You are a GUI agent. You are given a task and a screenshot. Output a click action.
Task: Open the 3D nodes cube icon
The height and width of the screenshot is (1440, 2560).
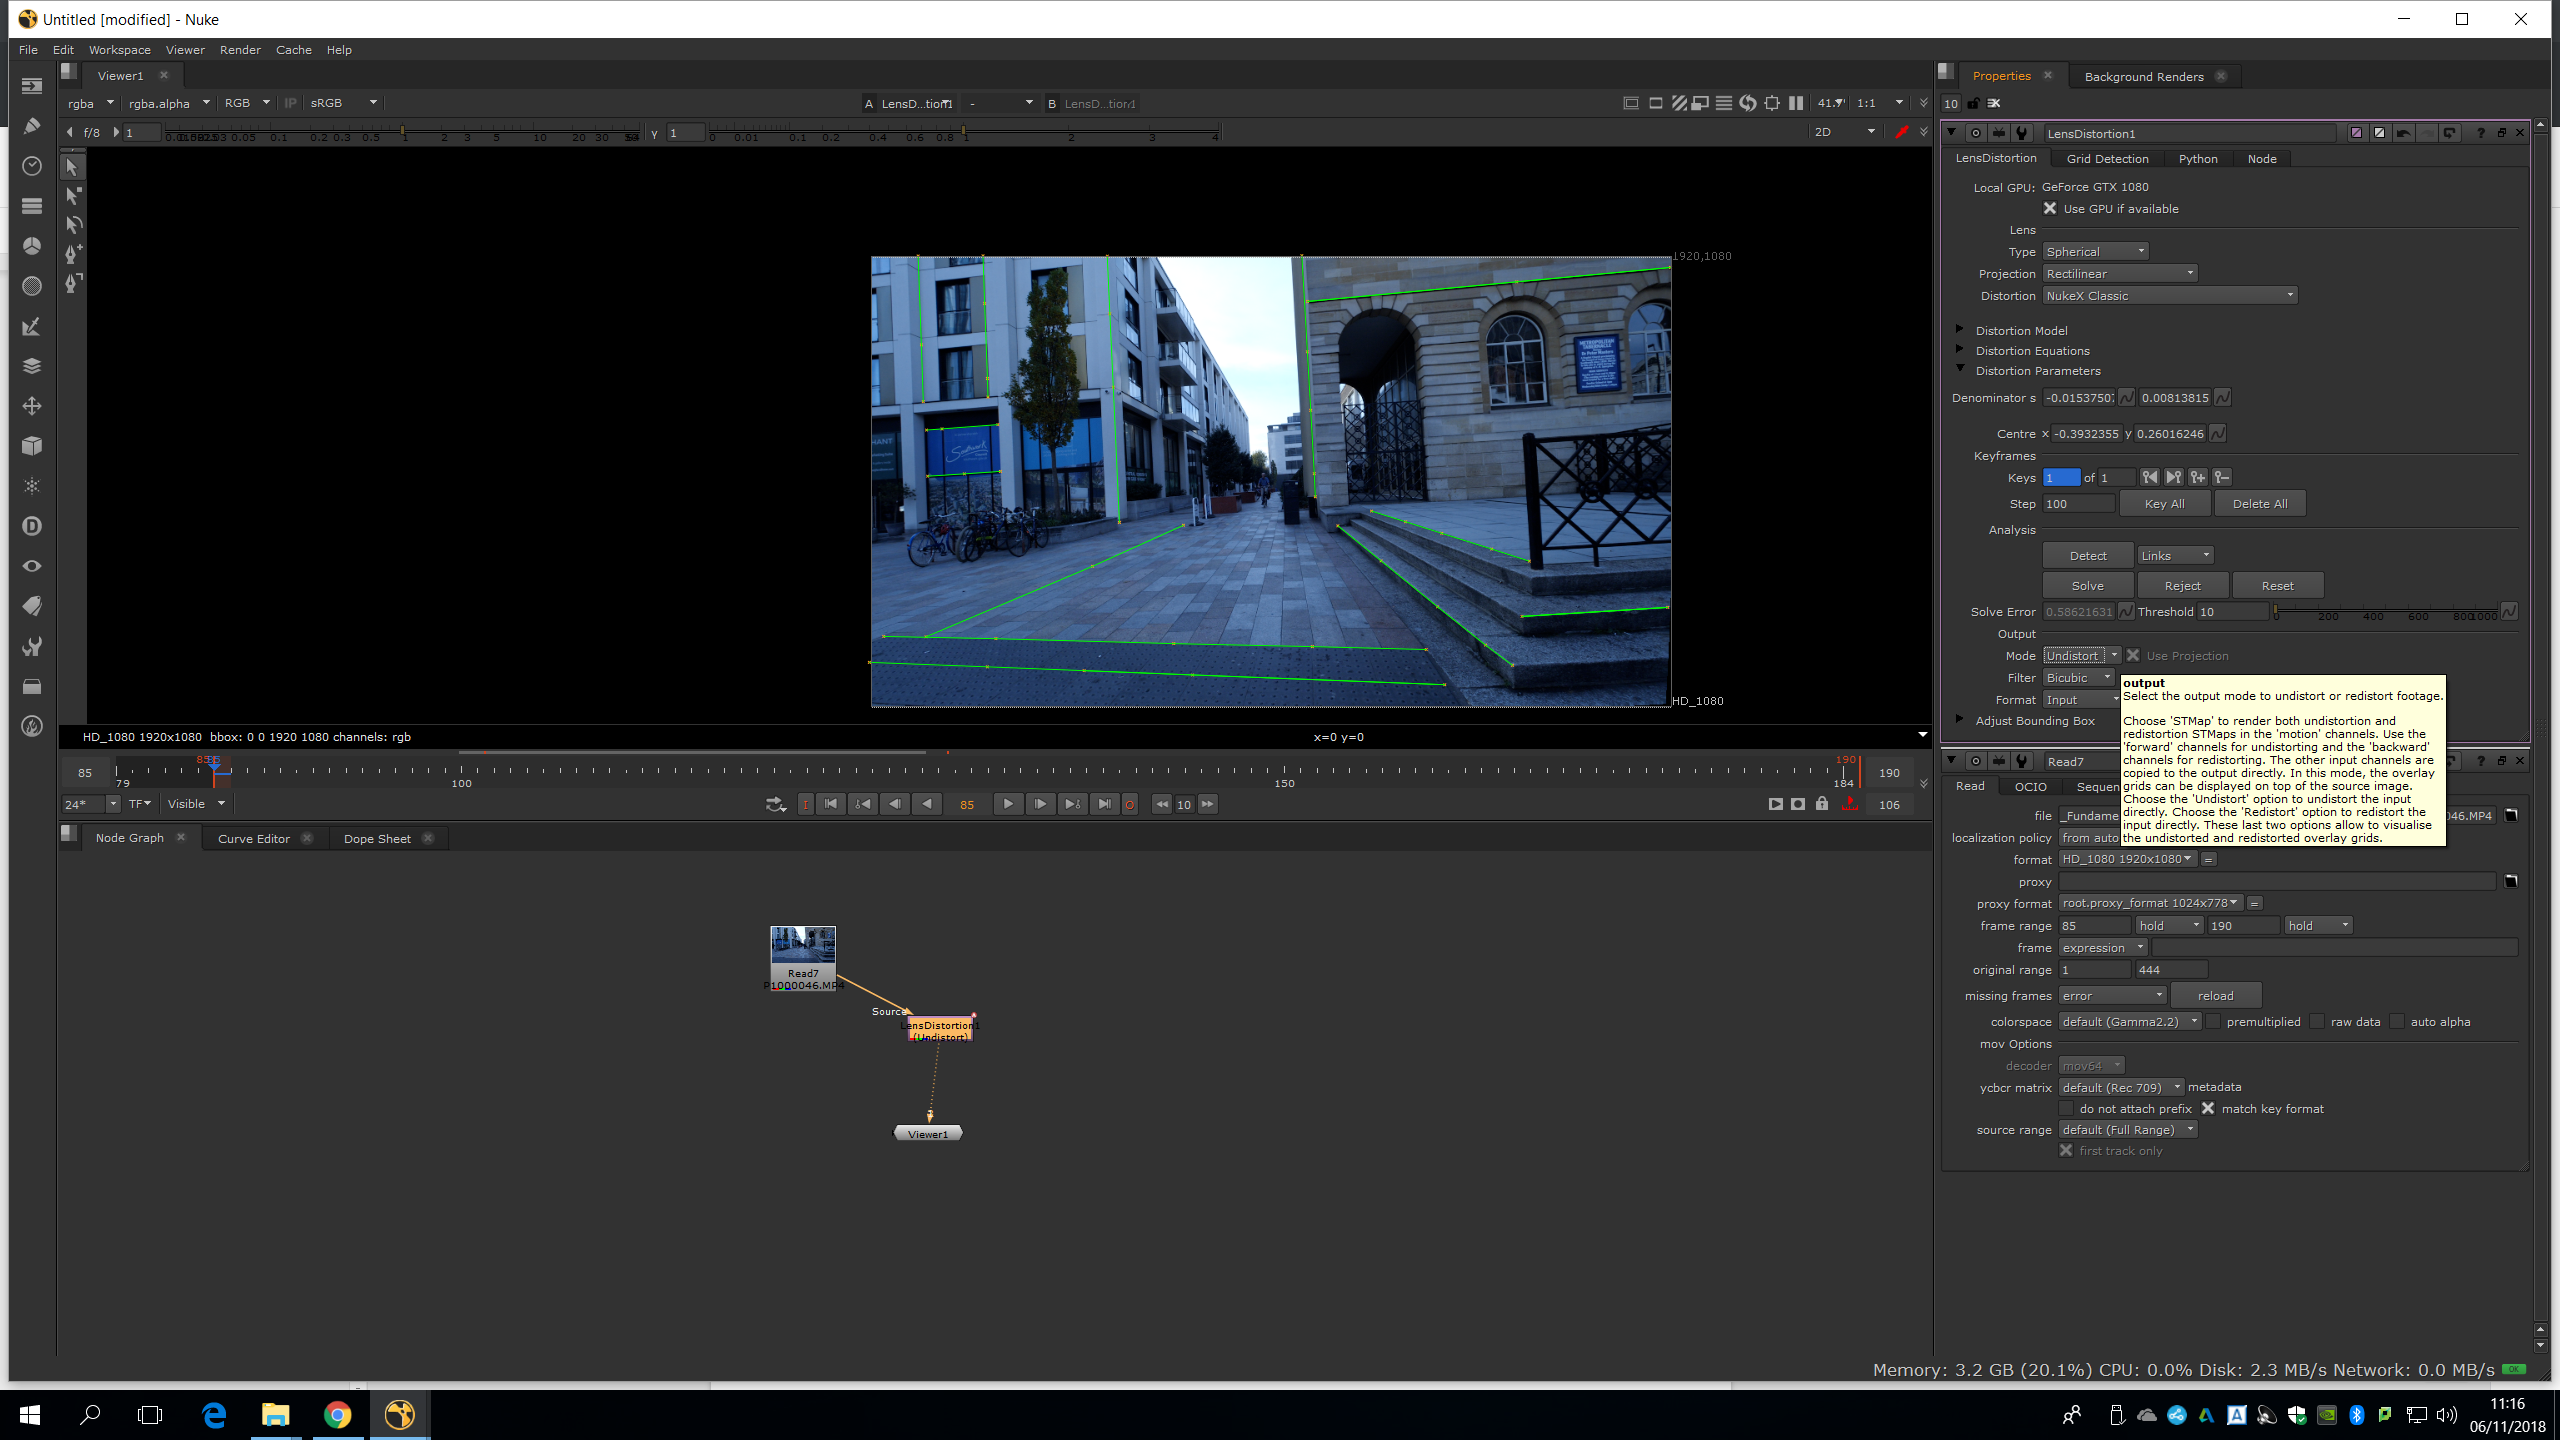coord(32,446)
